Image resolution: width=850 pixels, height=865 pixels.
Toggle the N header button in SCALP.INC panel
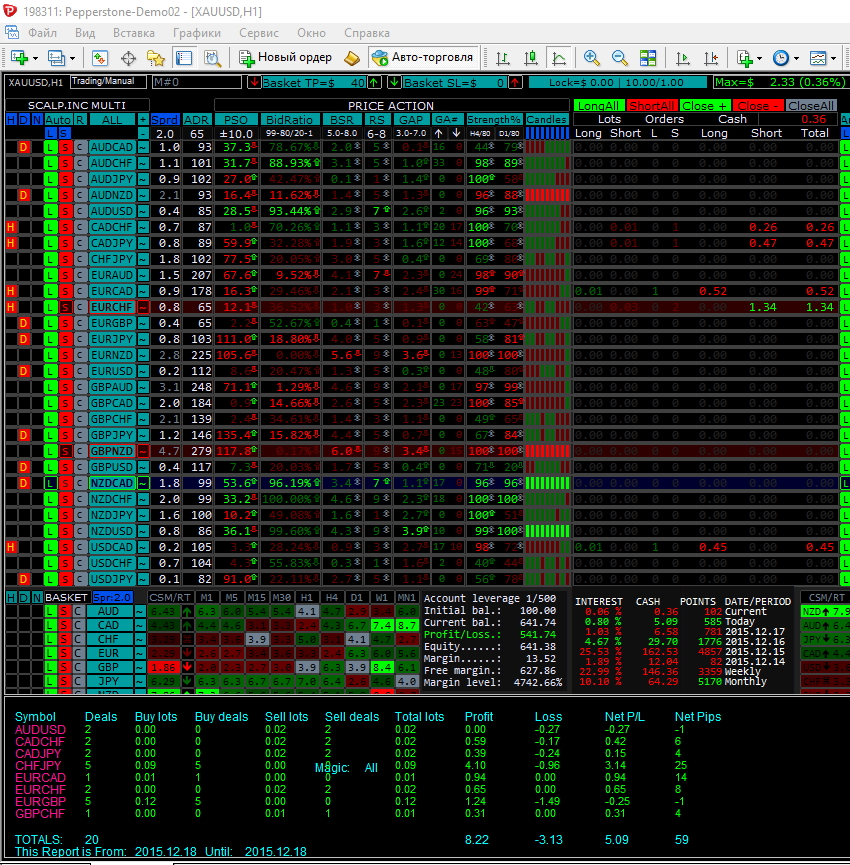36,120
